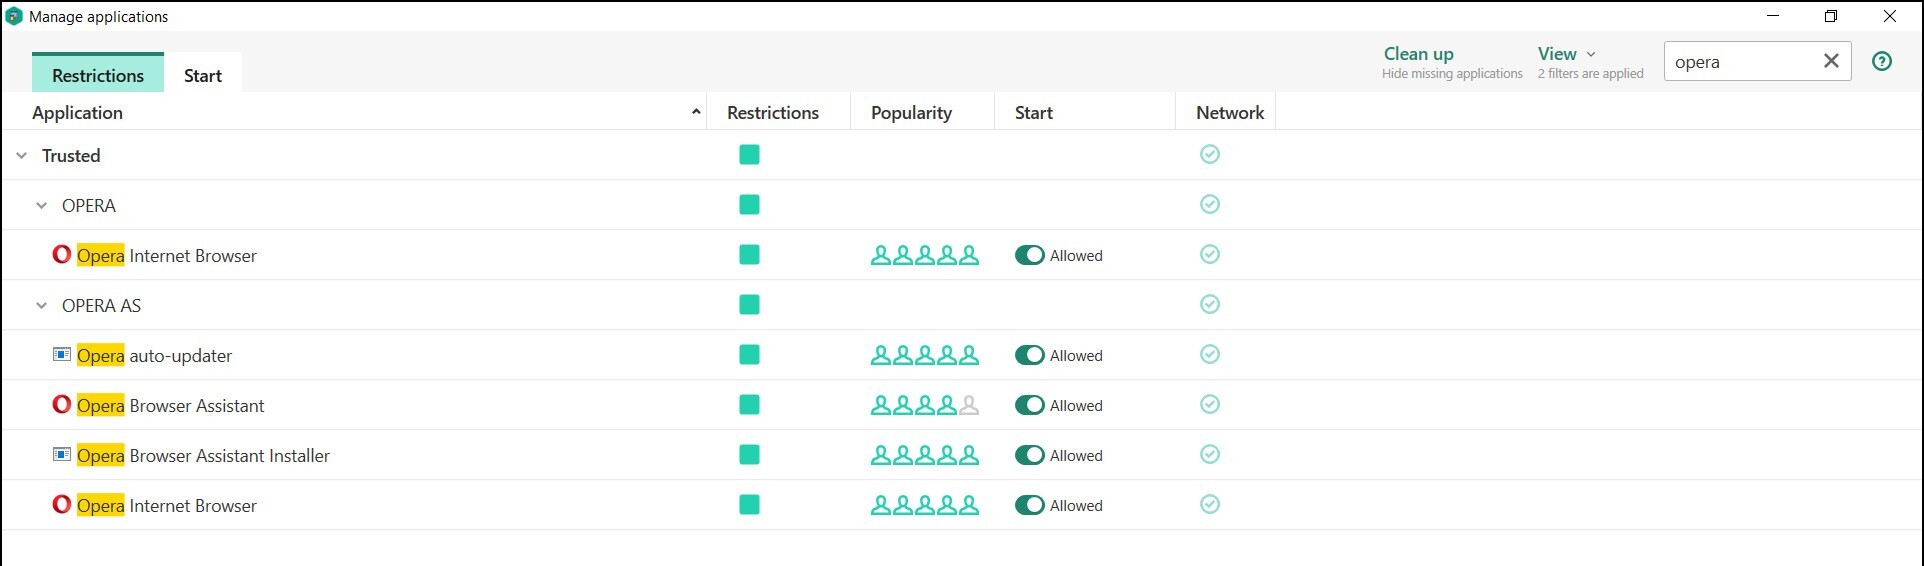Clear the opera search text
The image size is (1924, 566).
[x=1831, y=61]
